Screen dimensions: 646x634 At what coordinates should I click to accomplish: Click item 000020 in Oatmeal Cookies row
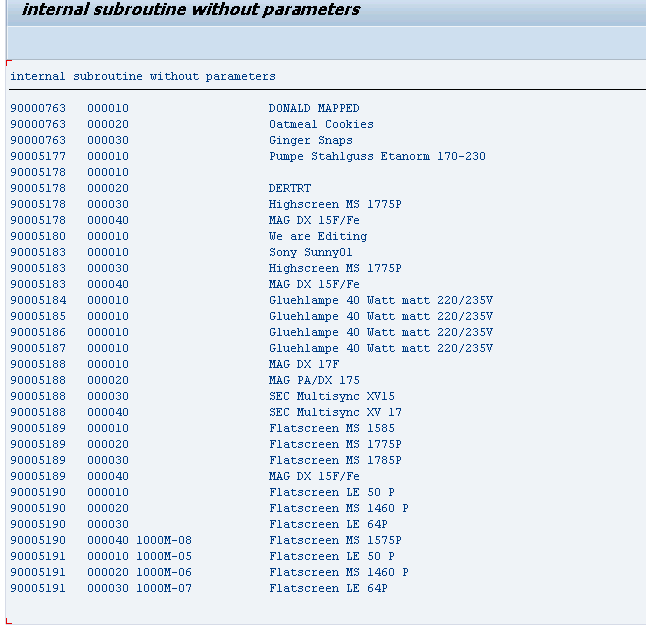point(108,124)
